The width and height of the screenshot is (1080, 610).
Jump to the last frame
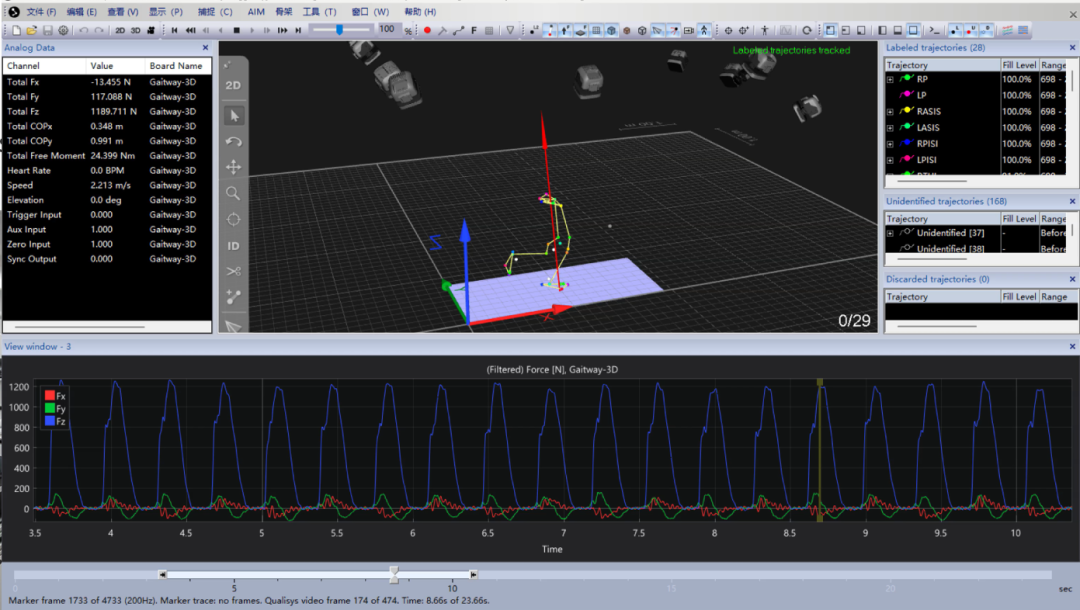coord(298,30)
